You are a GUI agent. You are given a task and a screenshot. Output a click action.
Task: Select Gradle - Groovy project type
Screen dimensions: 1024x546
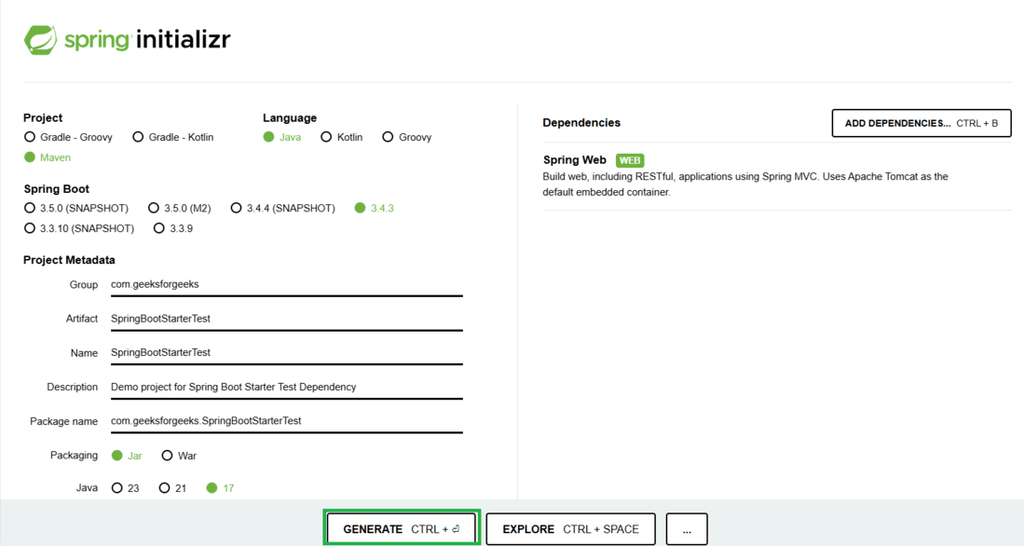(68, 137)
